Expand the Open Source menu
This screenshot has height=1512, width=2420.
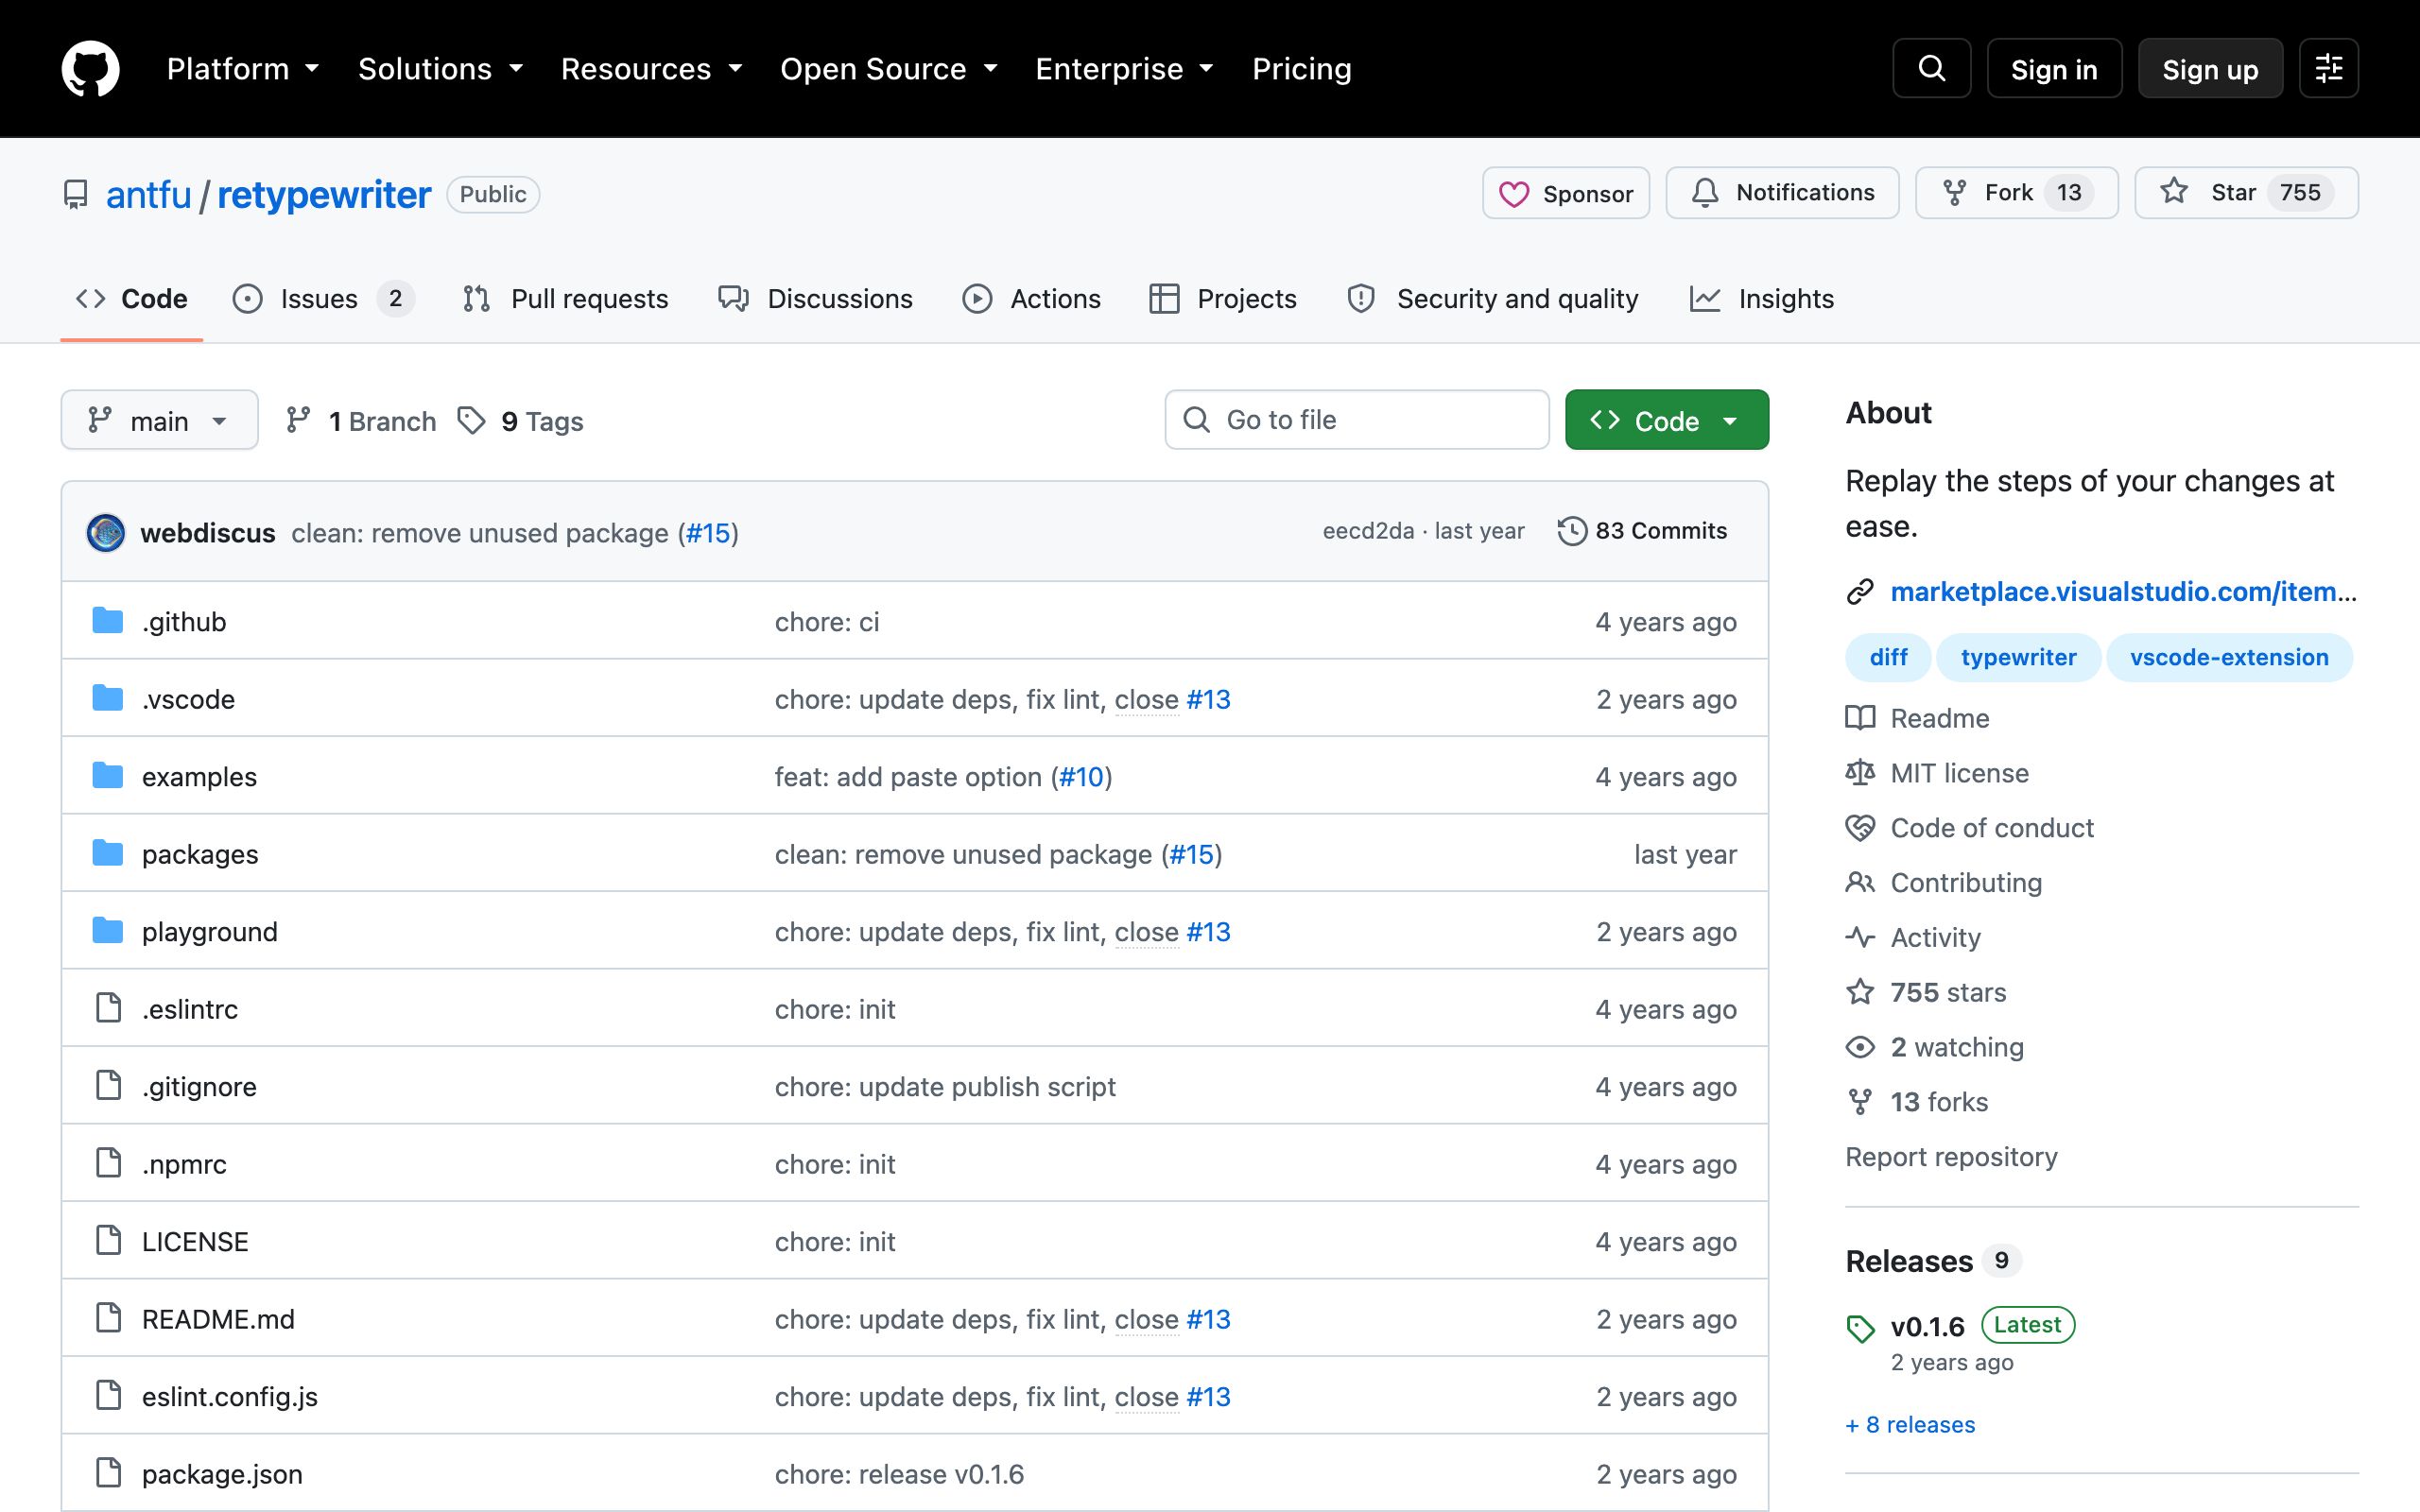pos(889,69)
